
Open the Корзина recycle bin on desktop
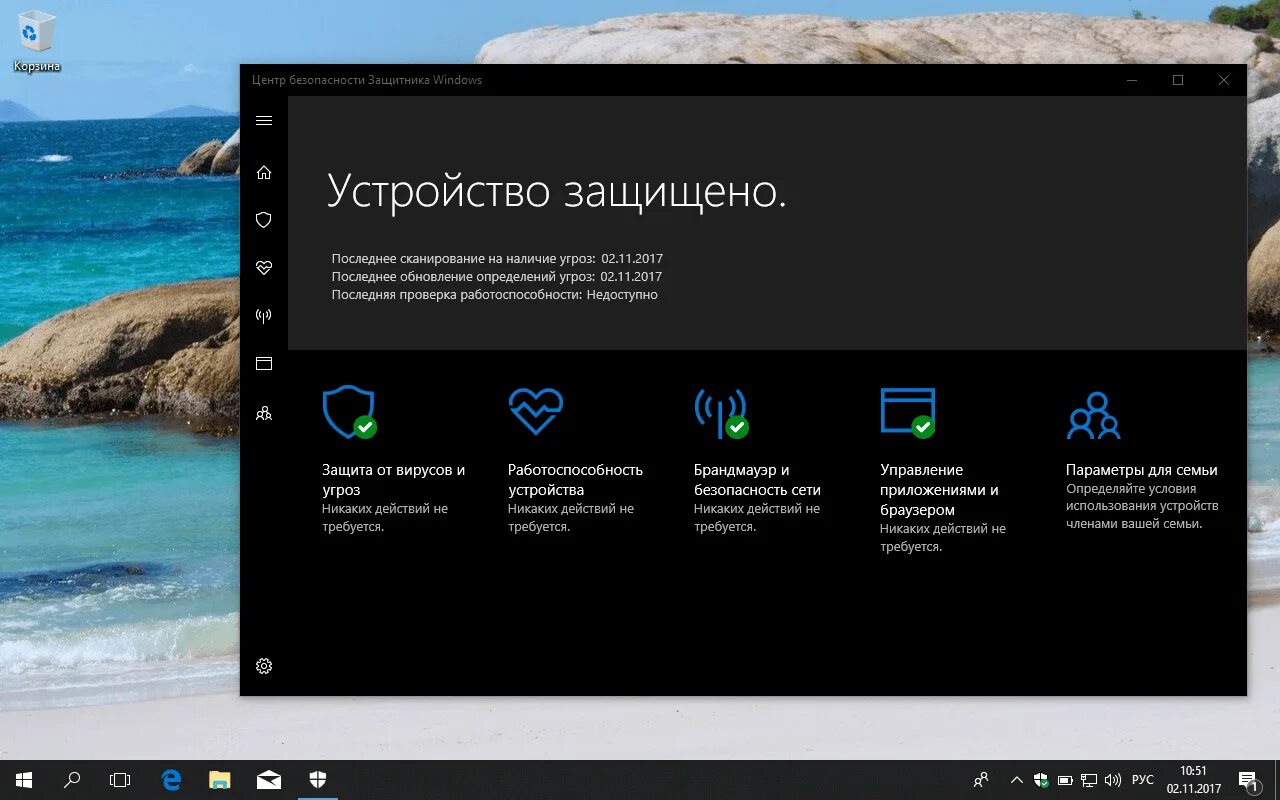coord(37,43)
